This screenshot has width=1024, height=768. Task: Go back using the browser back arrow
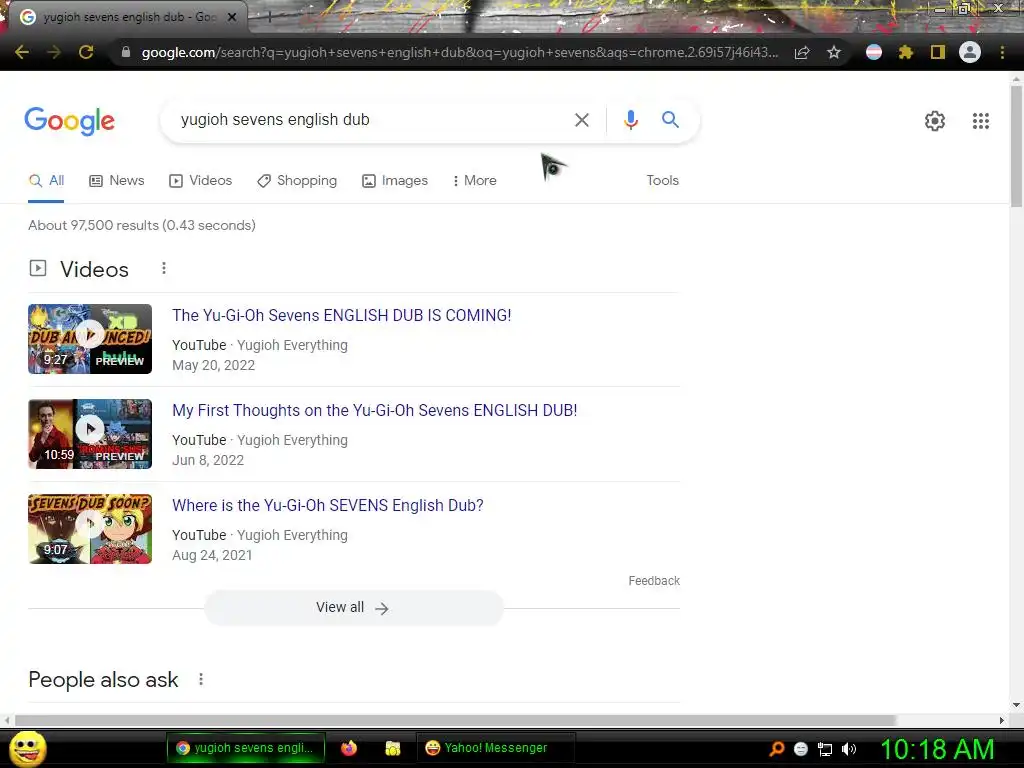click(x=22, y=52)
